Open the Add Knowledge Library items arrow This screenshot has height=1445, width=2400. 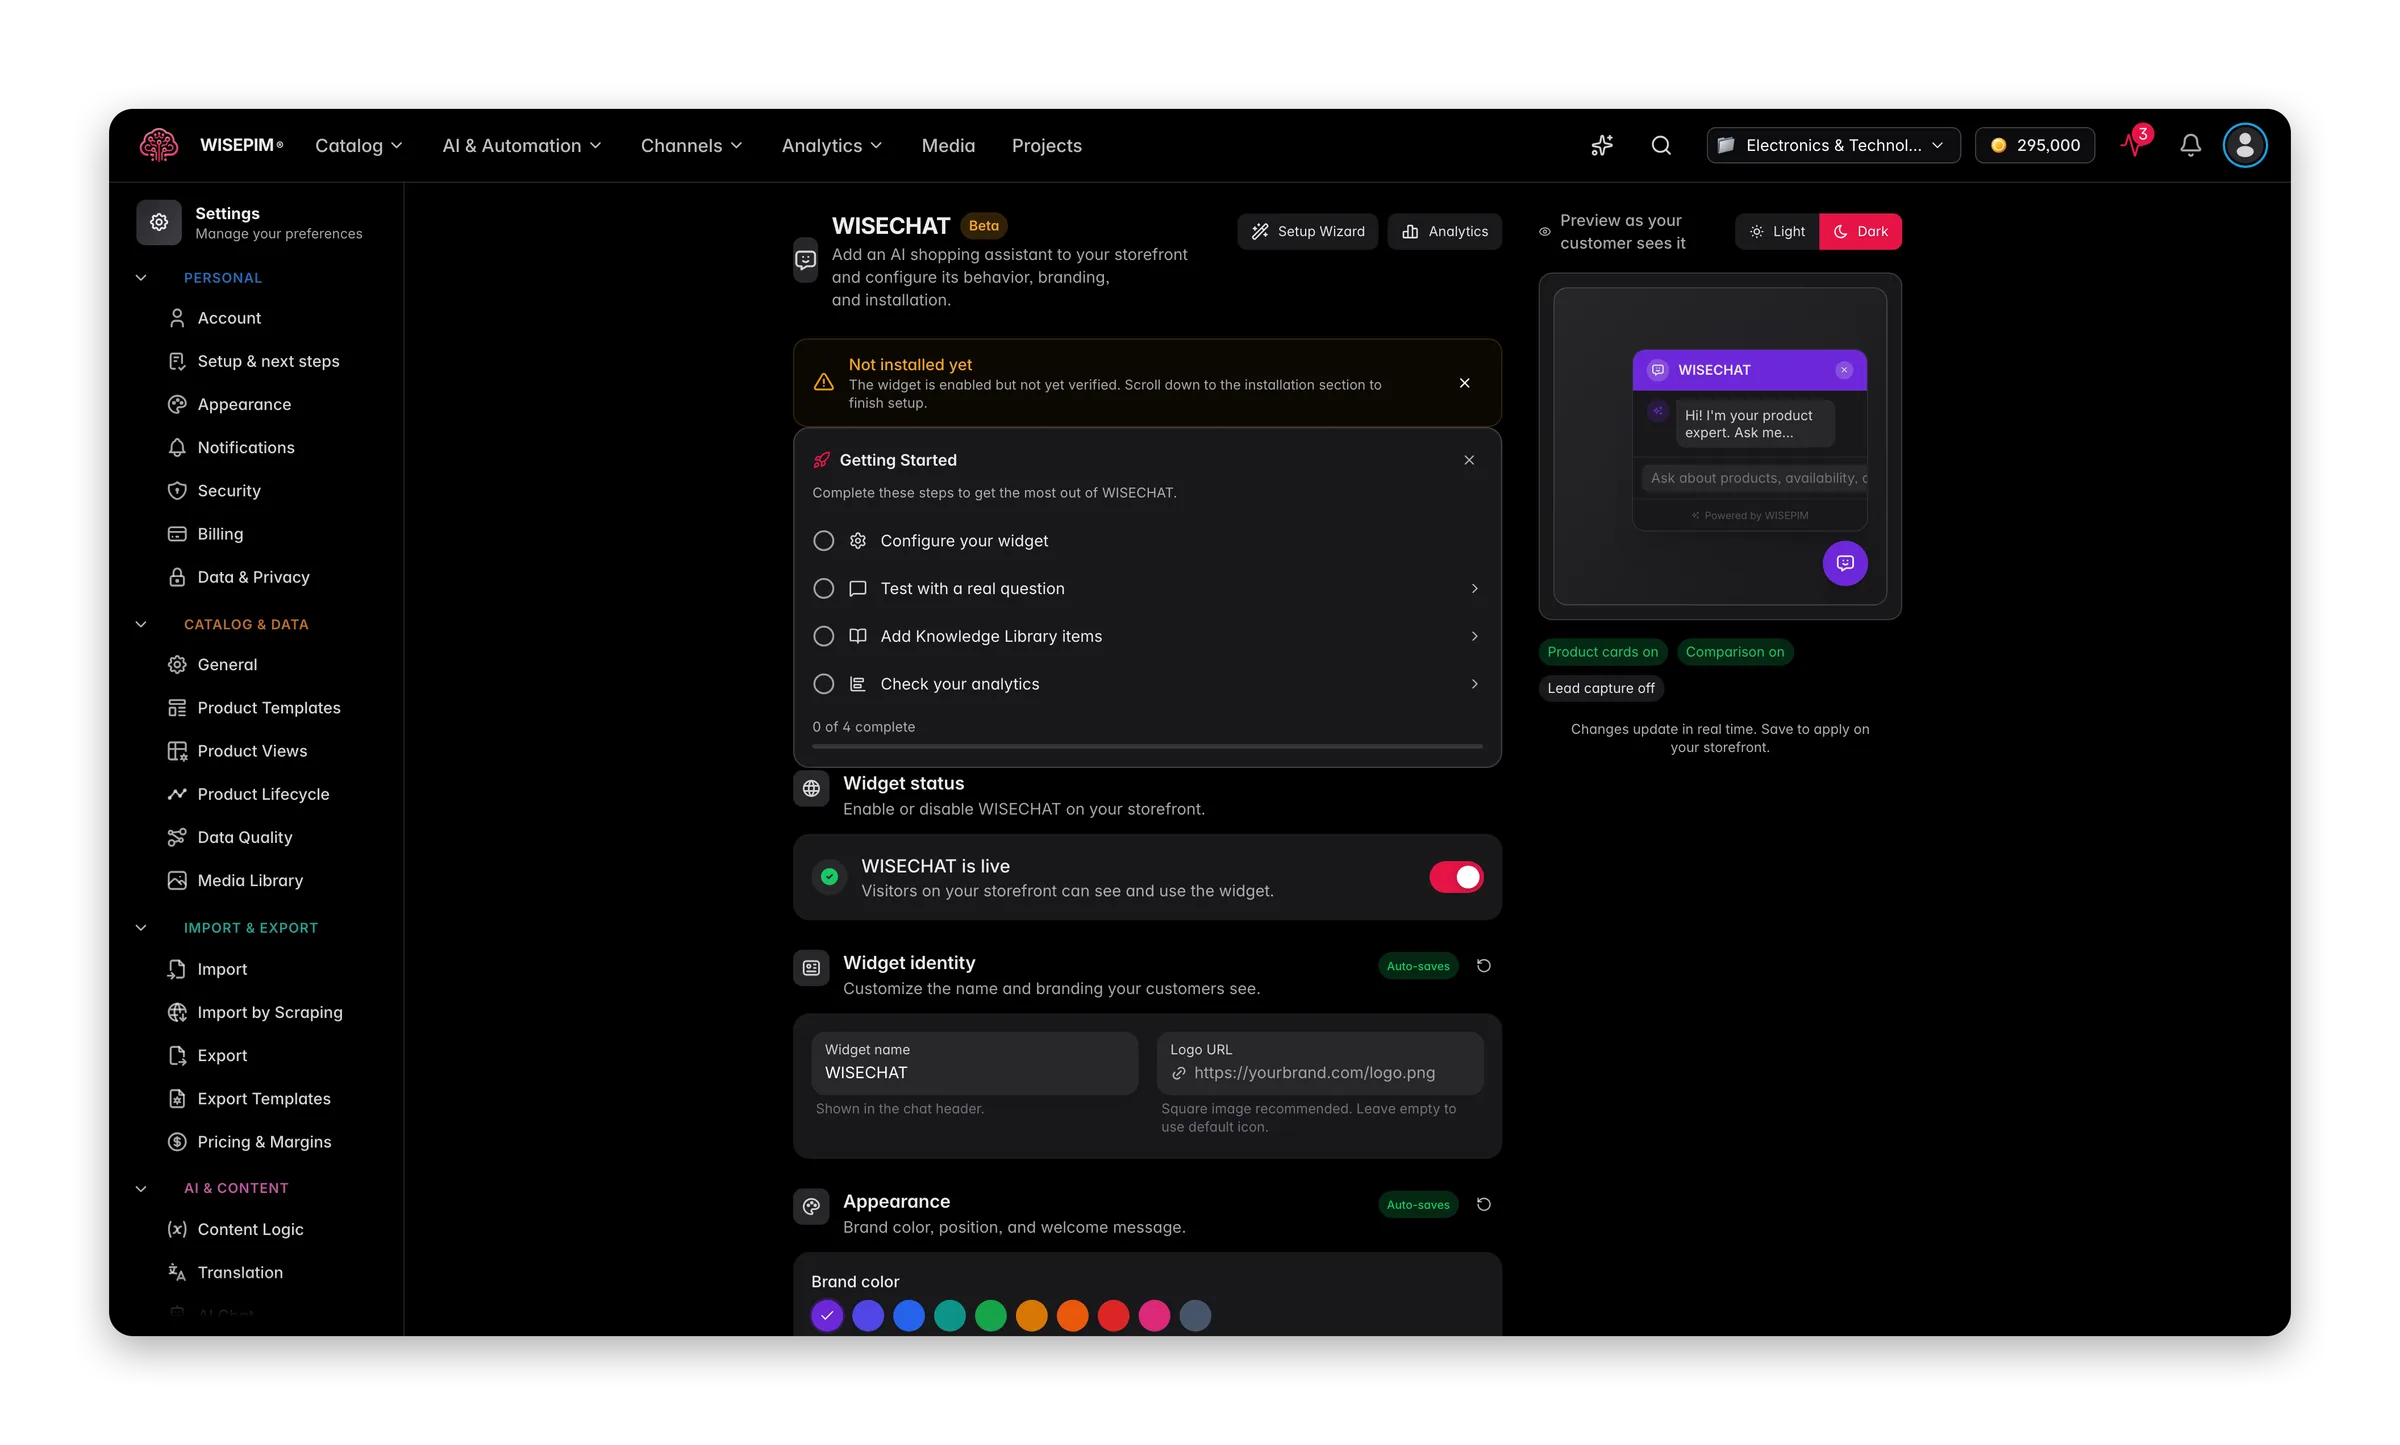[1474, 637]
